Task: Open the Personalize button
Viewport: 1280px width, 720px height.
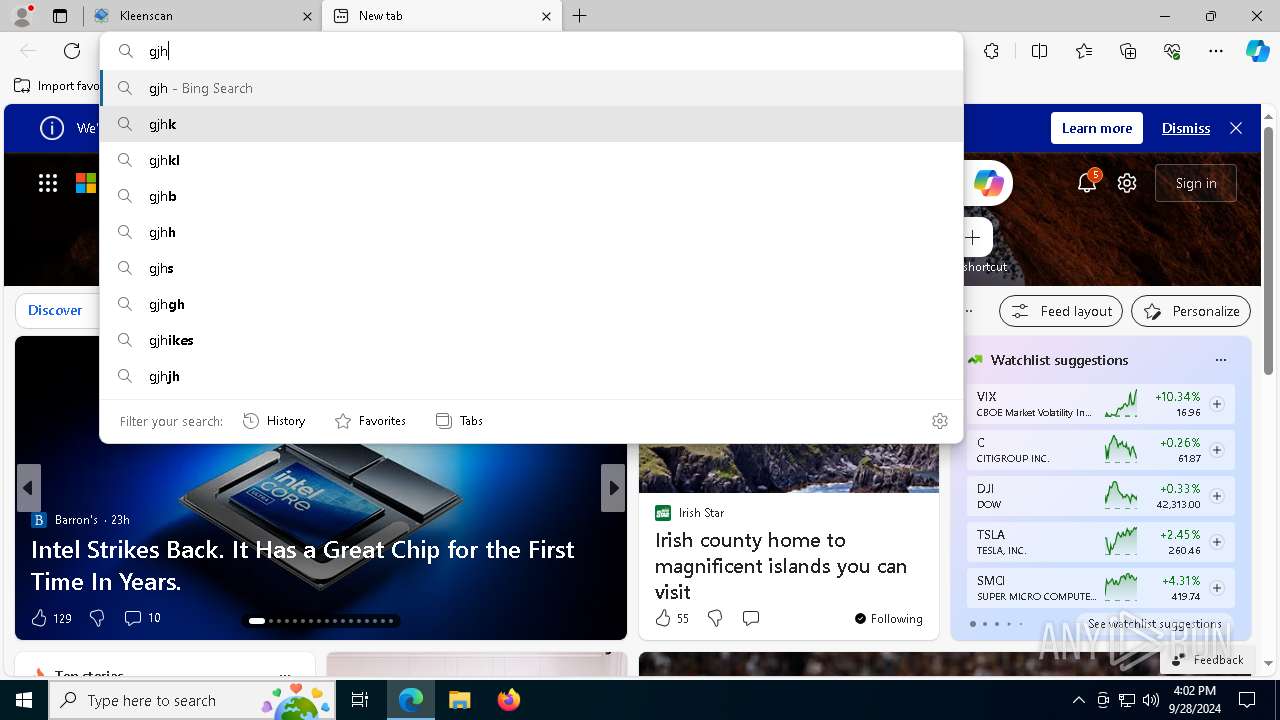Action: 1191,311
